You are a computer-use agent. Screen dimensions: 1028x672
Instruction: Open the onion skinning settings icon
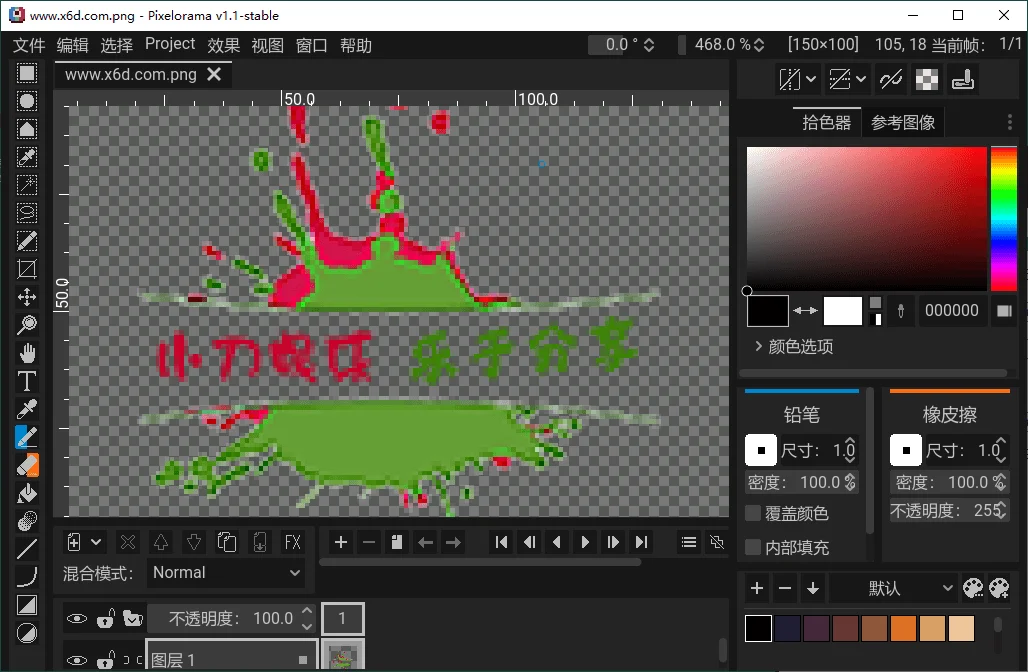tap(716, 542)
